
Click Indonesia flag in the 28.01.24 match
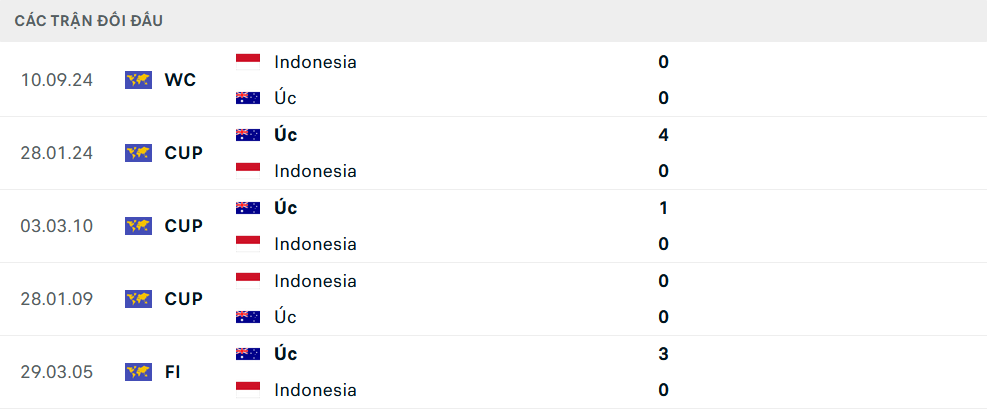click(x=248, y=171)
